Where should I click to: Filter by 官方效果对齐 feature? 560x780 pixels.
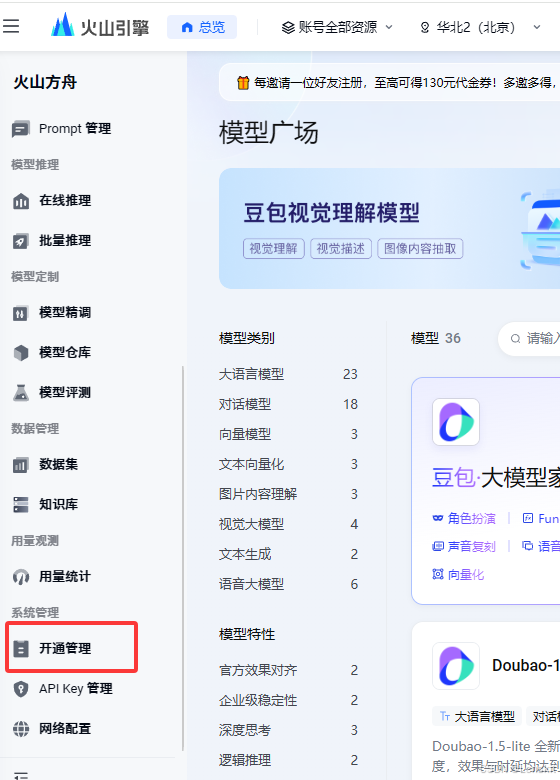[x=288, y=670]
